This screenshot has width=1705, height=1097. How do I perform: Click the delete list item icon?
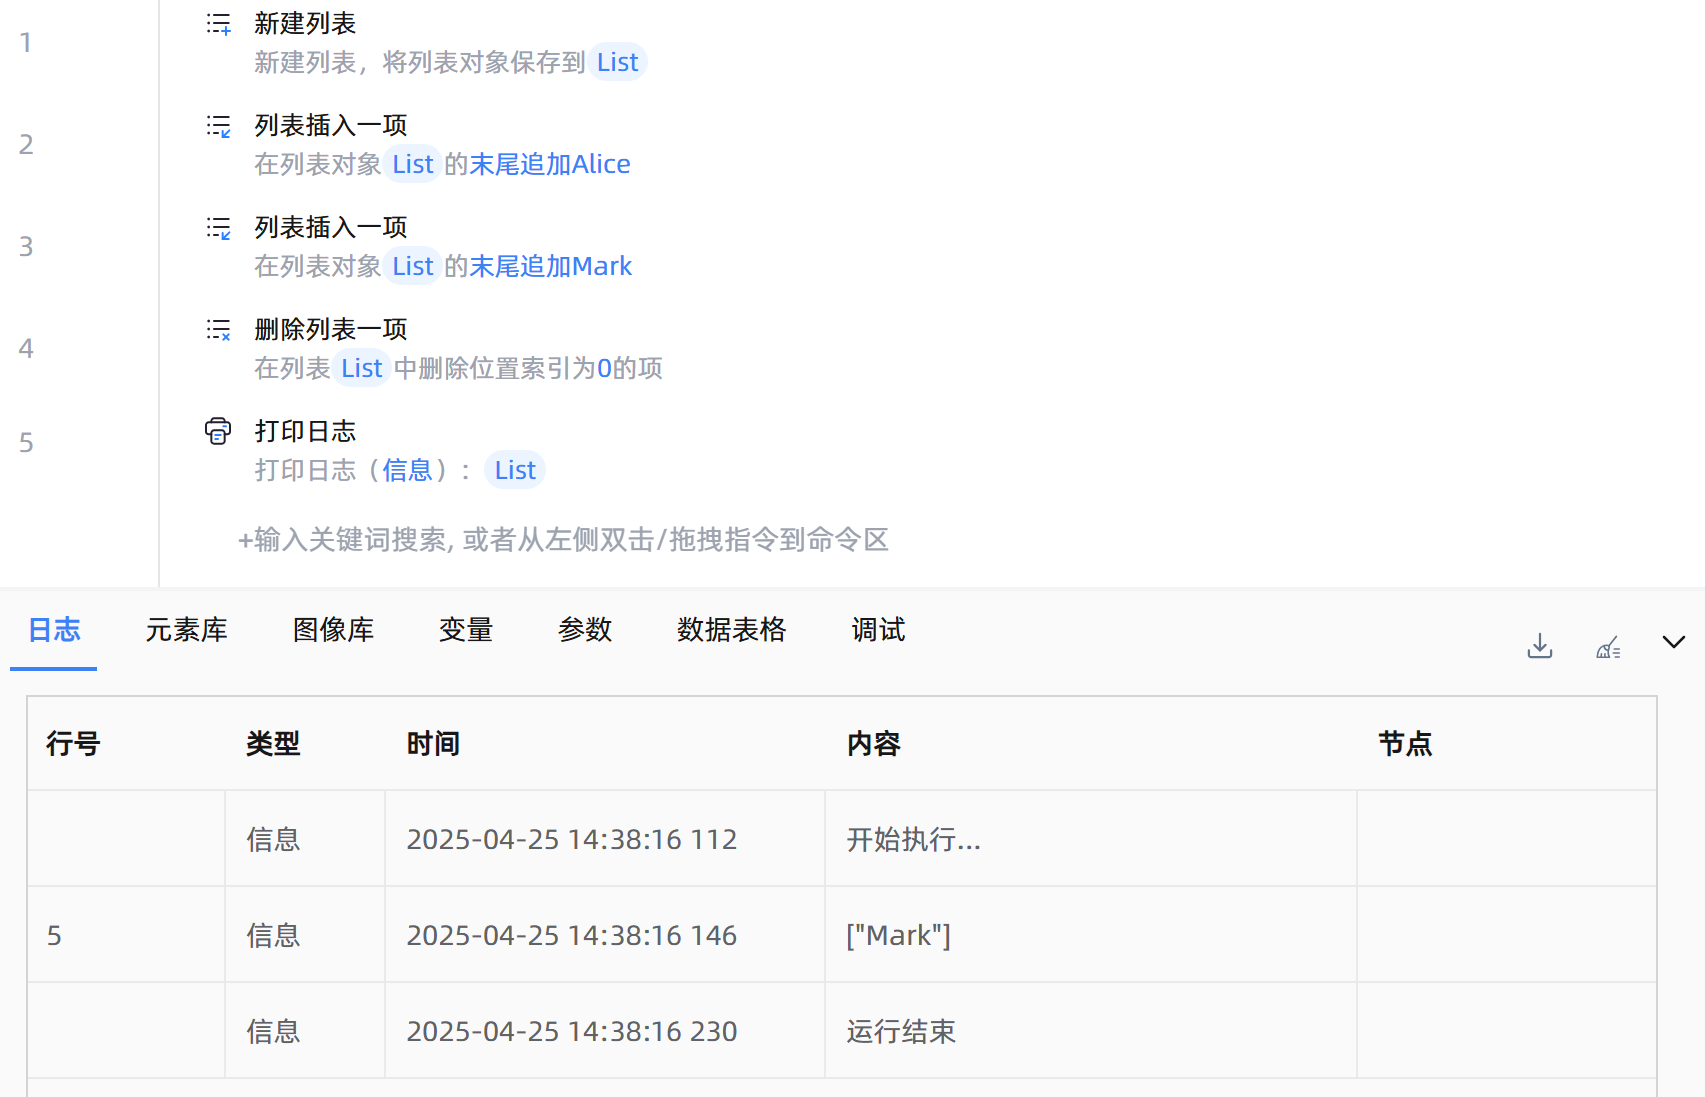point(218,330)
